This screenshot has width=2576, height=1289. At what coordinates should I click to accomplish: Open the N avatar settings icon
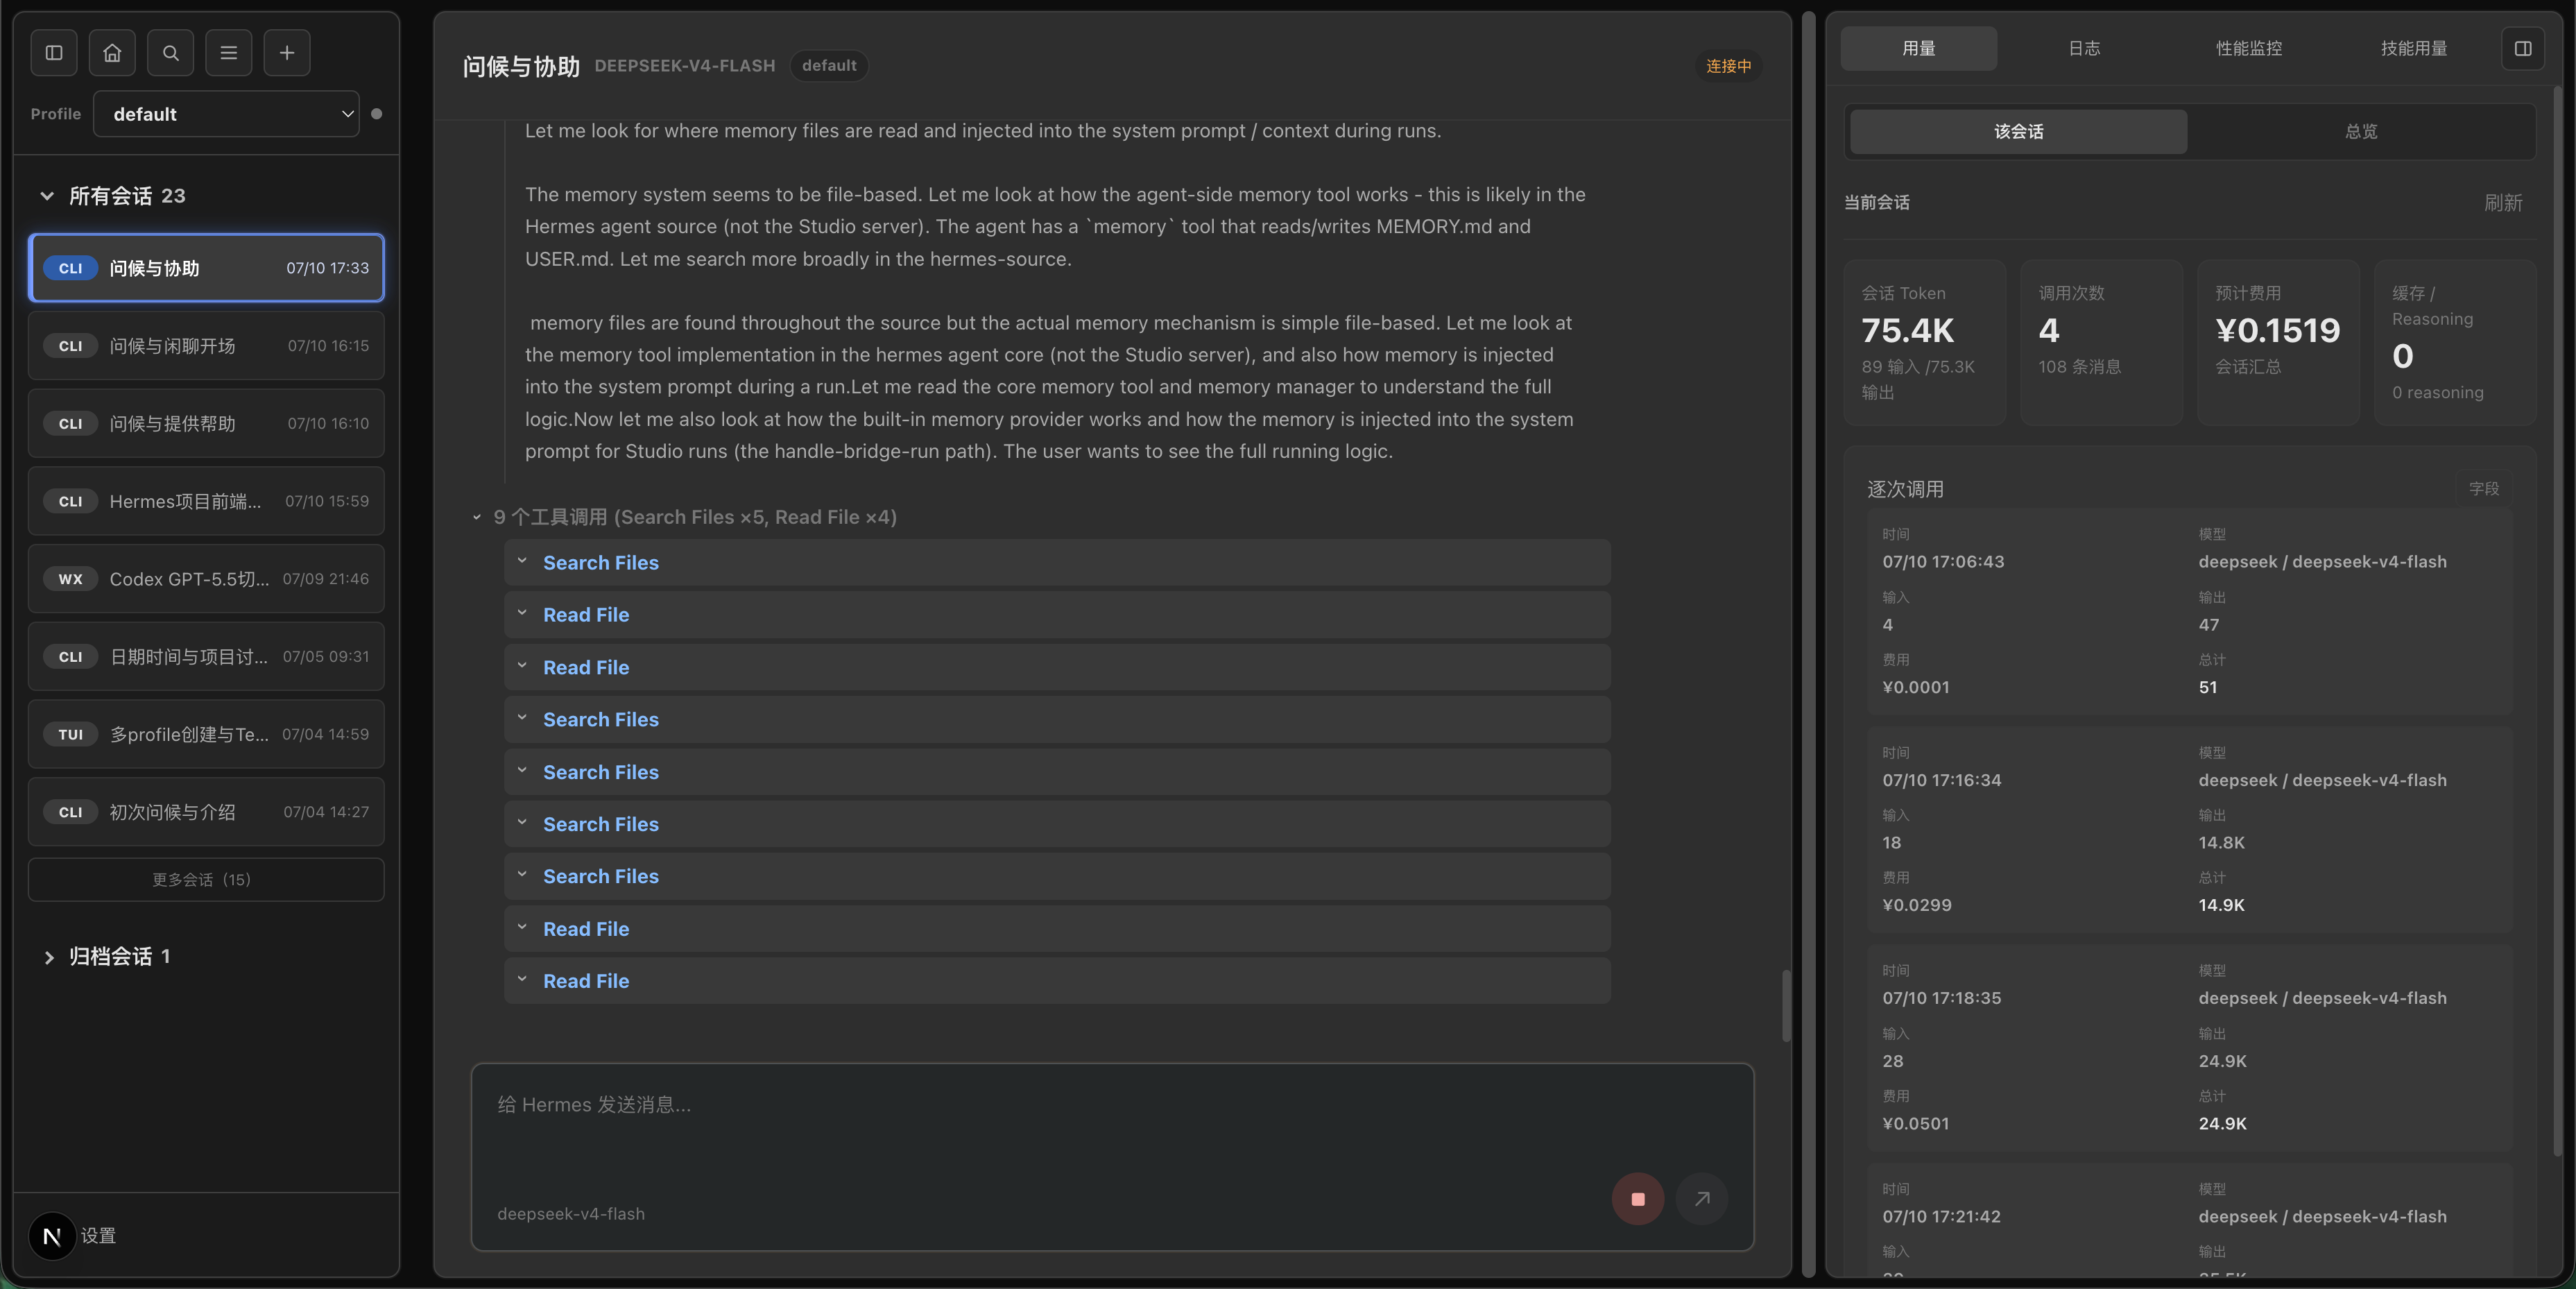pos(52,1236)
